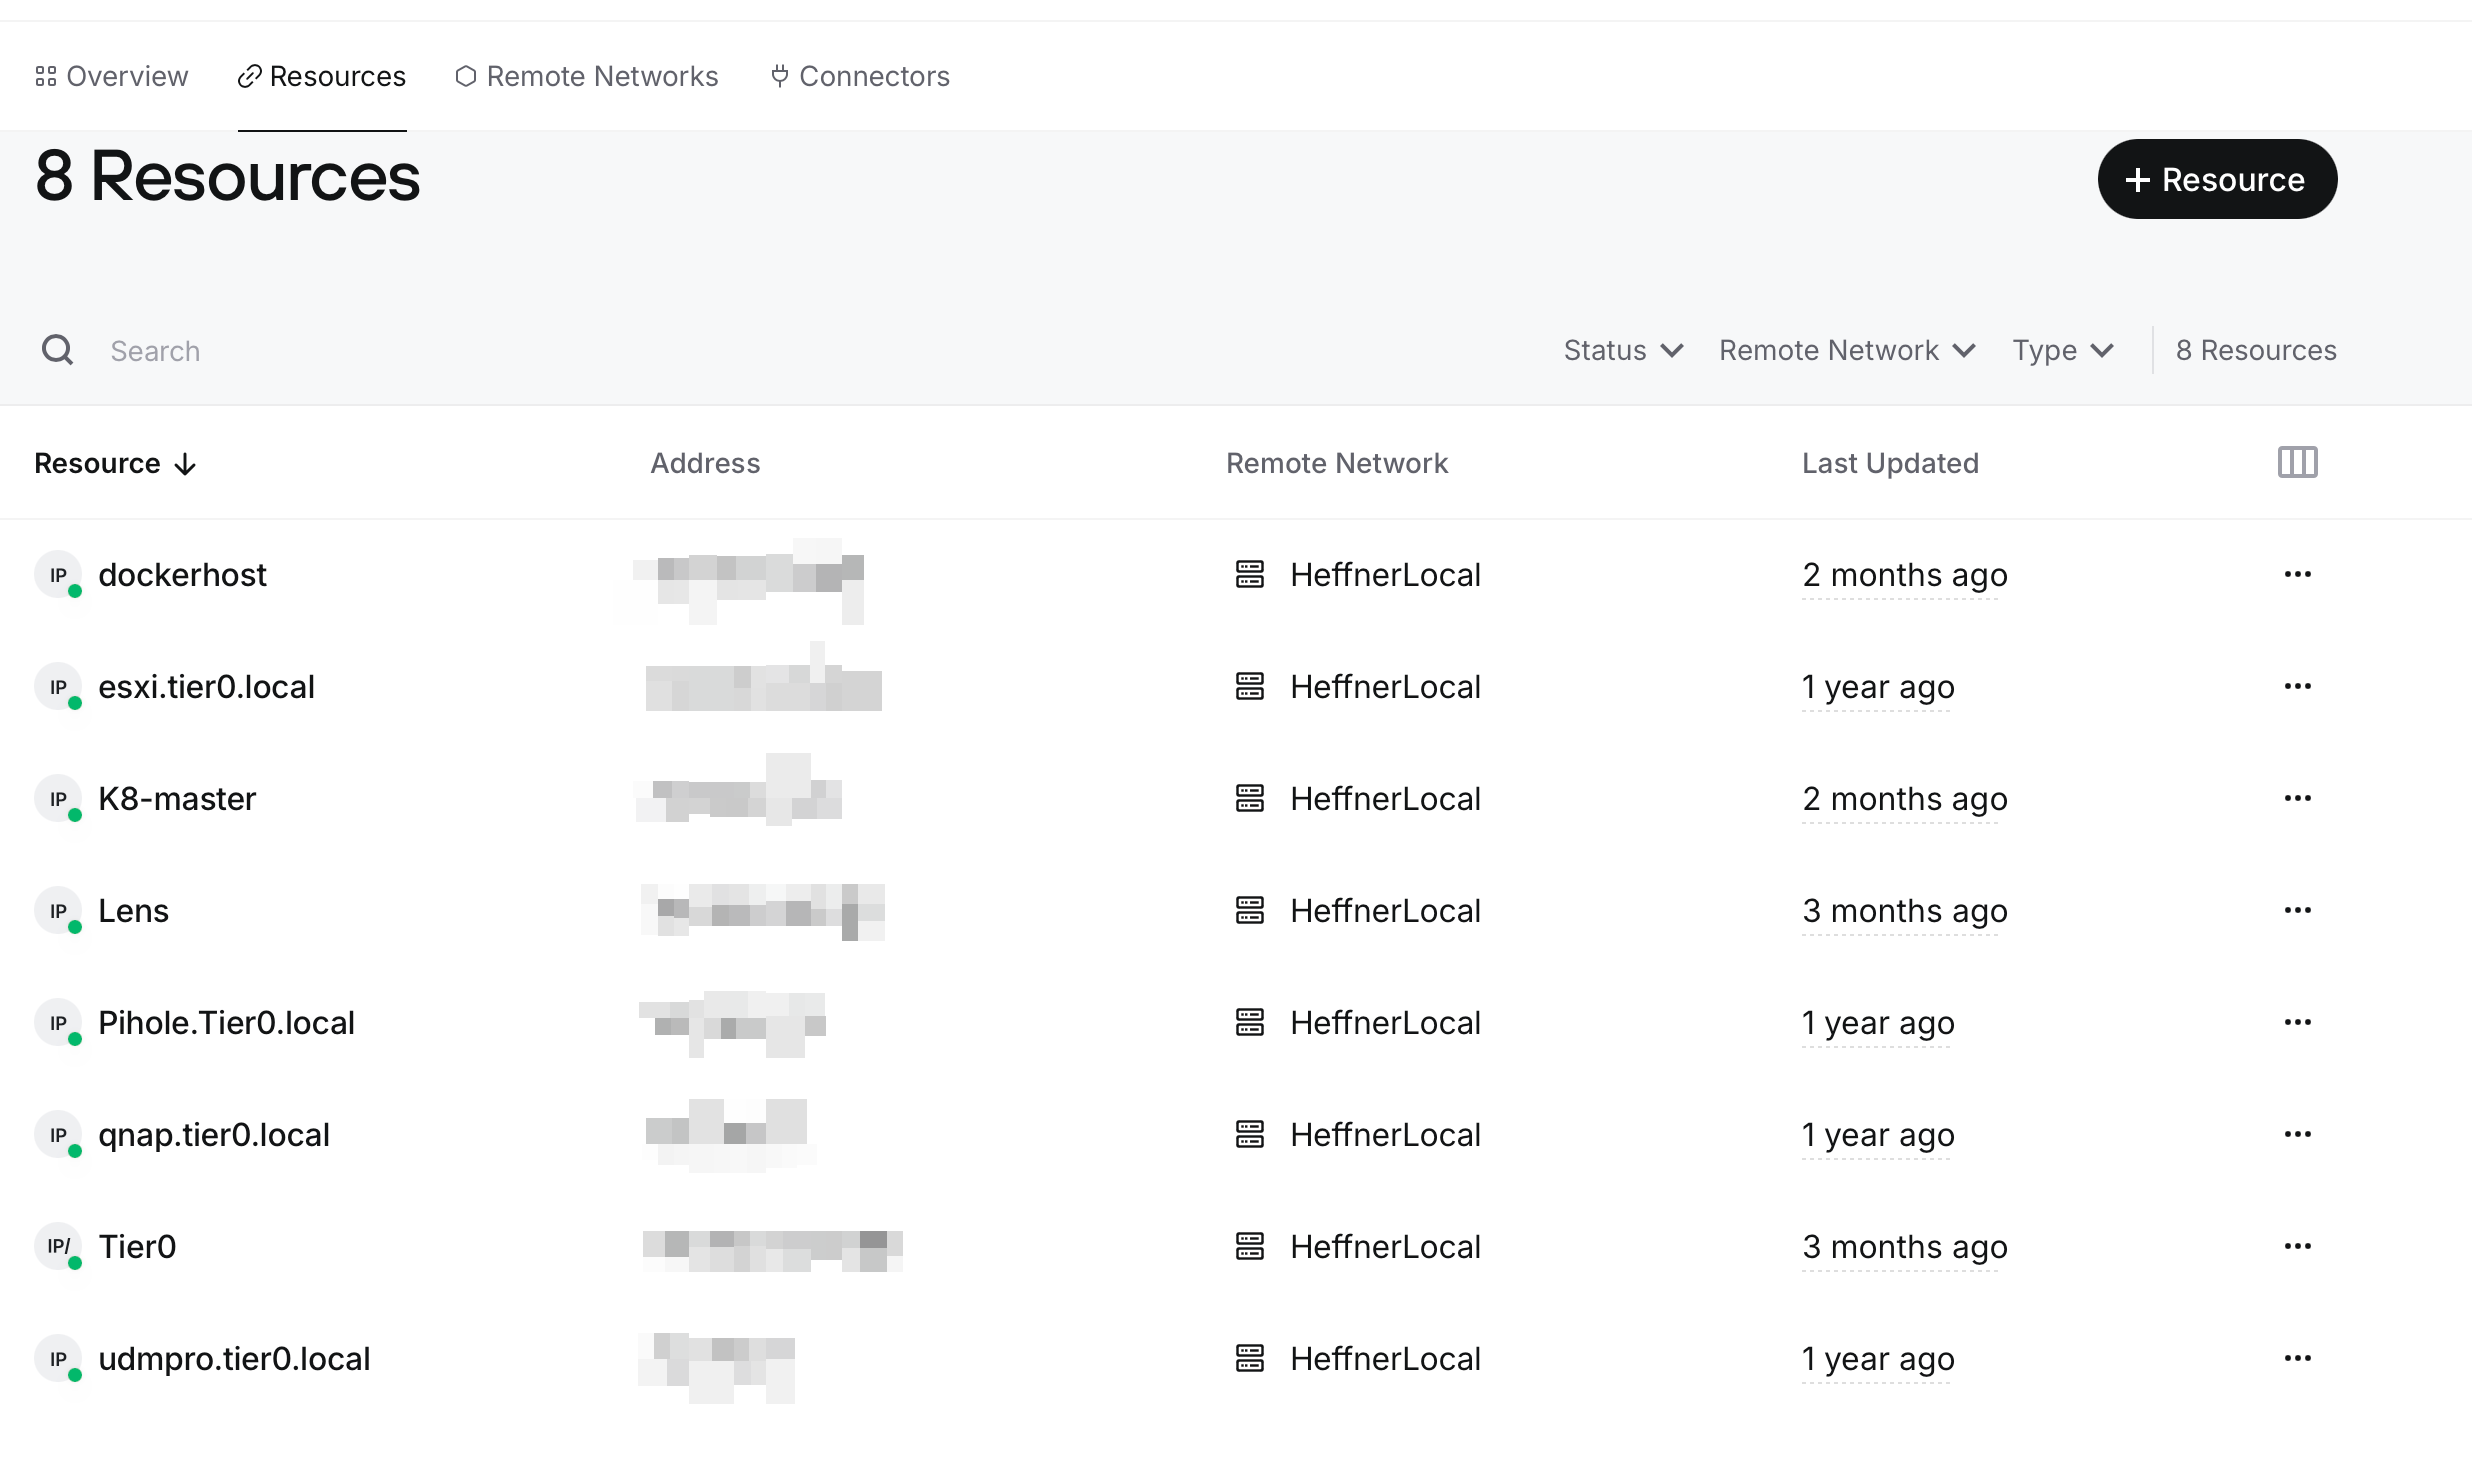The height and width of the screenshot is (1464, 2472).
Task: Click the three-dot menu for qnap.tier0.local
Action: [2296, 1135]
